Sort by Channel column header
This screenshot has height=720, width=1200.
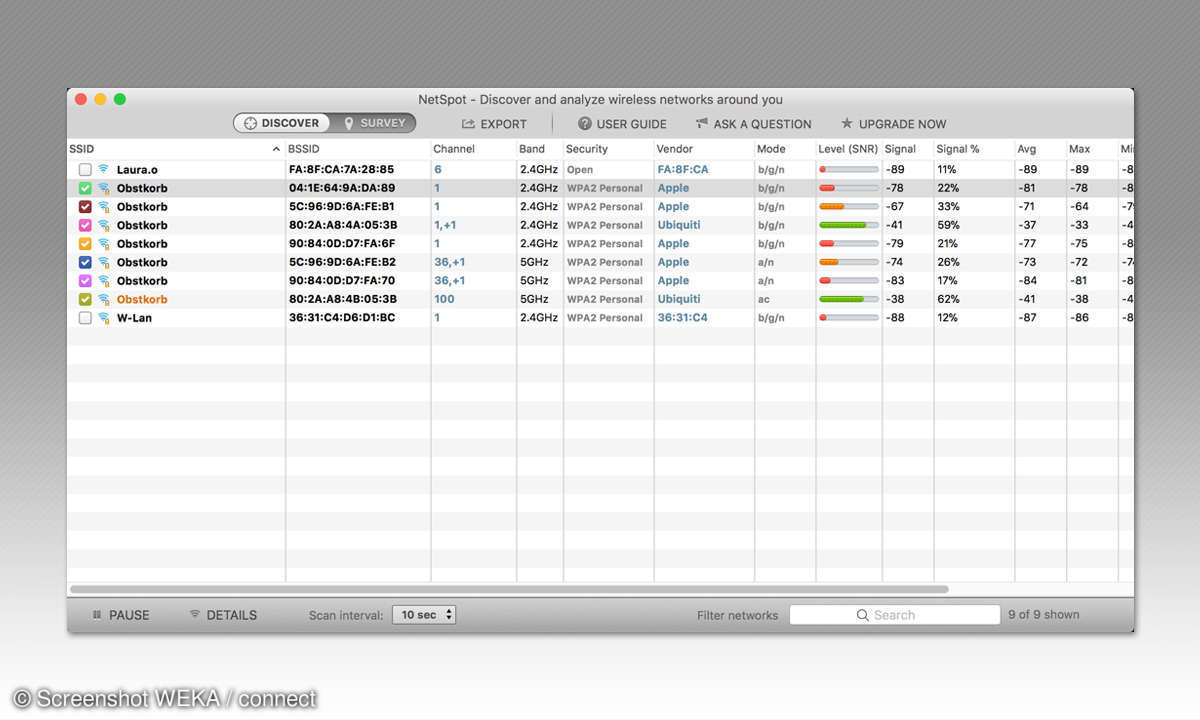(x=474, y=149)
